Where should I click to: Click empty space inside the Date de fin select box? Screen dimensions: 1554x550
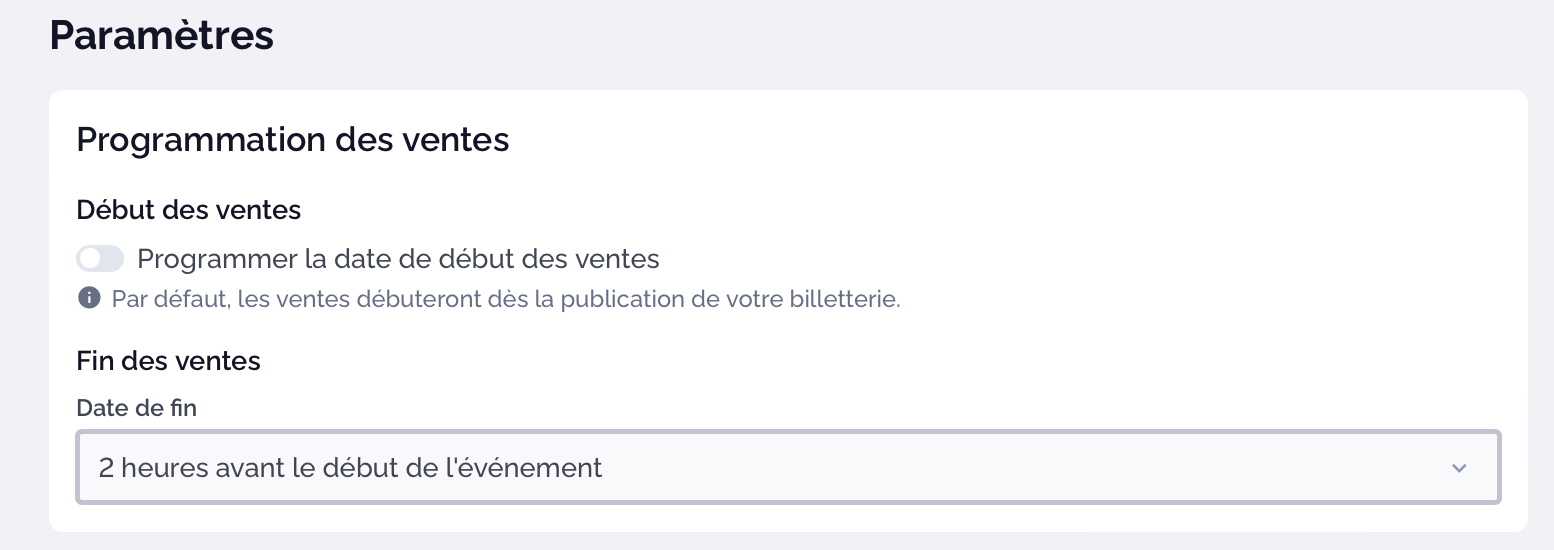1000,467
